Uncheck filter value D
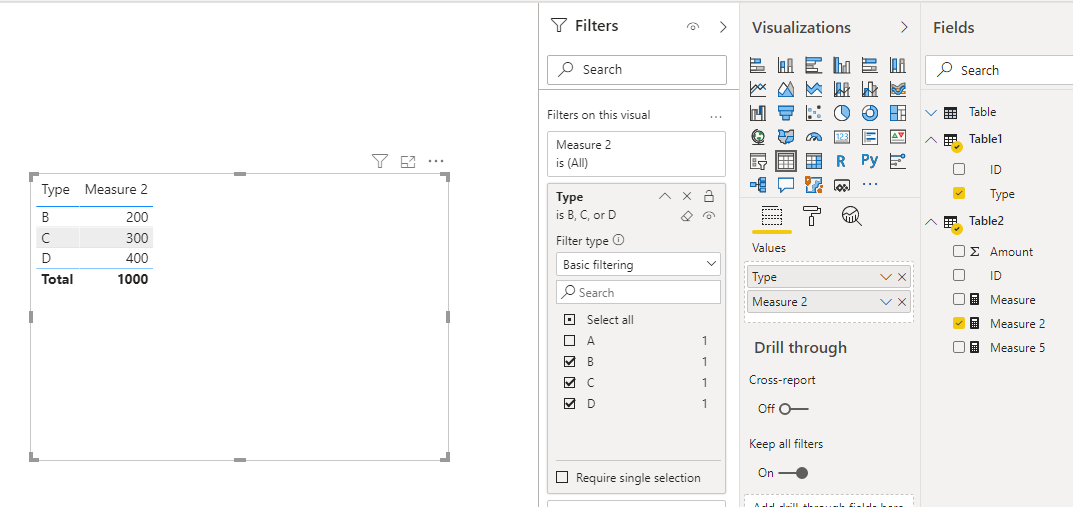Image resolution: width=1073 pixels, height=507 pixels. (x=569, y=404)
